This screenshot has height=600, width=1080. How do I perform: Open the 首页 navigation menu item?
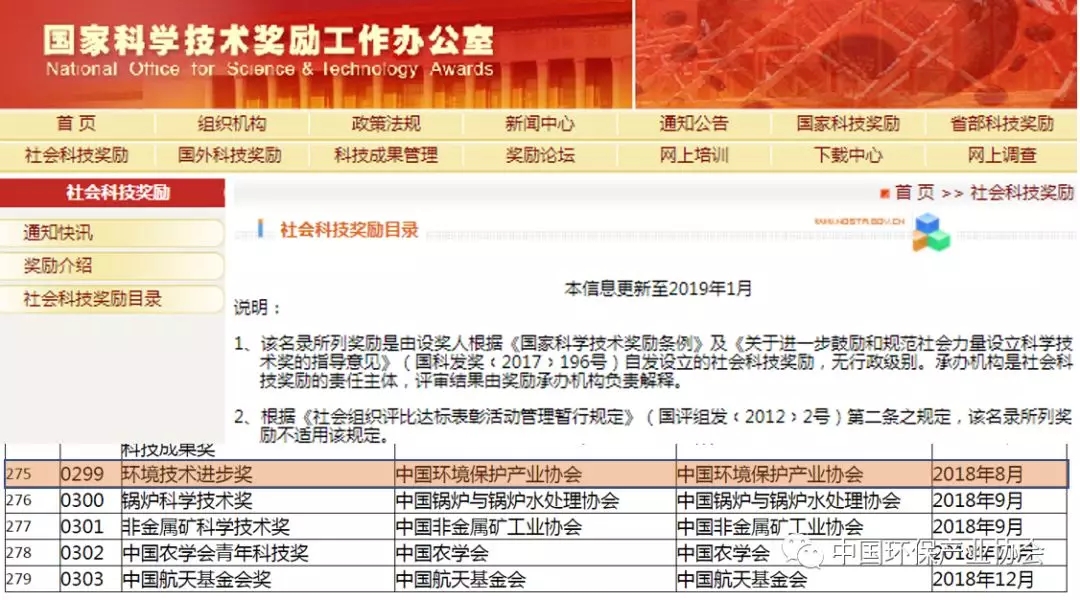tap(77, 124)
